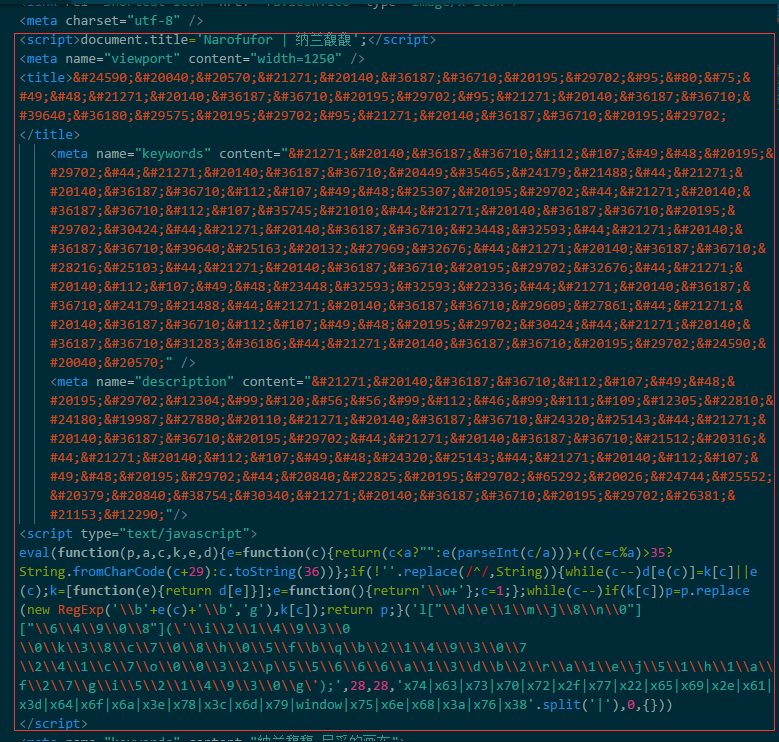Click the &#12290; entity ending description

pos(135,515)
